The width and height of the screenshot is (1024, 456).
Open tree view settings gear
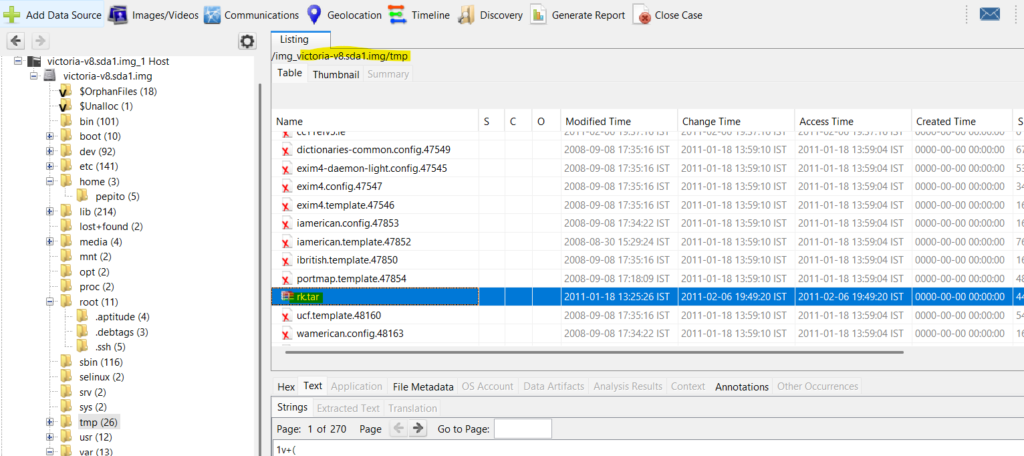pos(247,42)
